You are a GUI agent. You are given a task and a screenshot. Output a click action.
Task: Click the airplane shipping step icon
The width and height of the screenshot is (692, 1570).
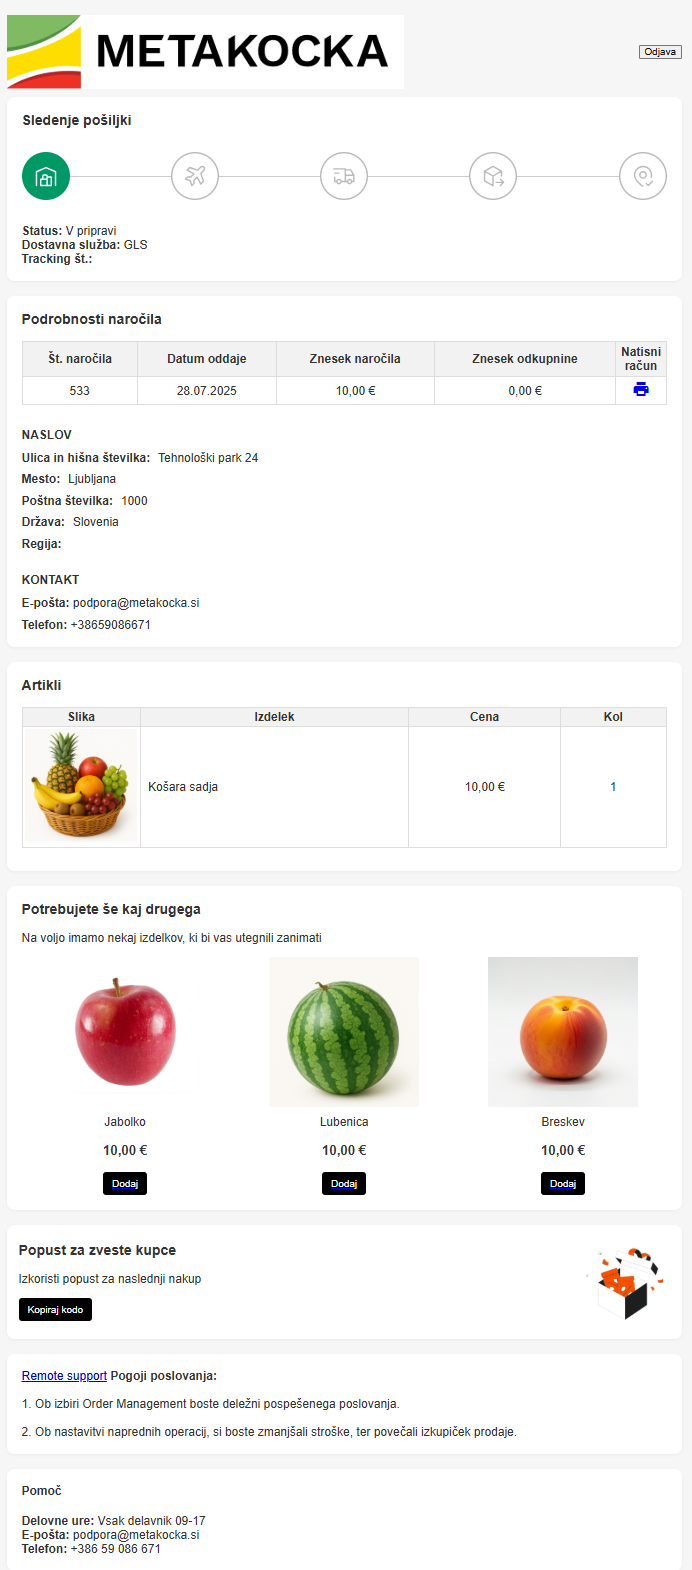tap(195, 177)
